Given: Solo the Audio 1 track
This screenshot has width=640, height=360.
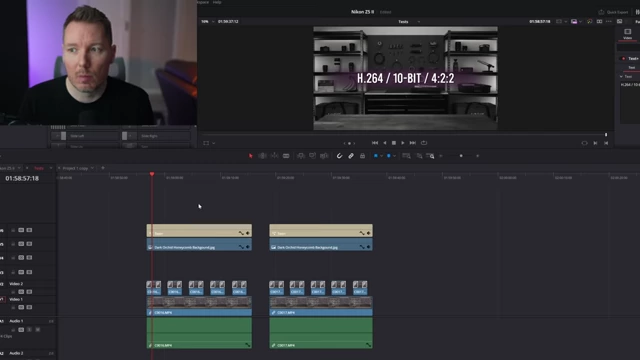Looking at the screenshot, I should point(29,329).
